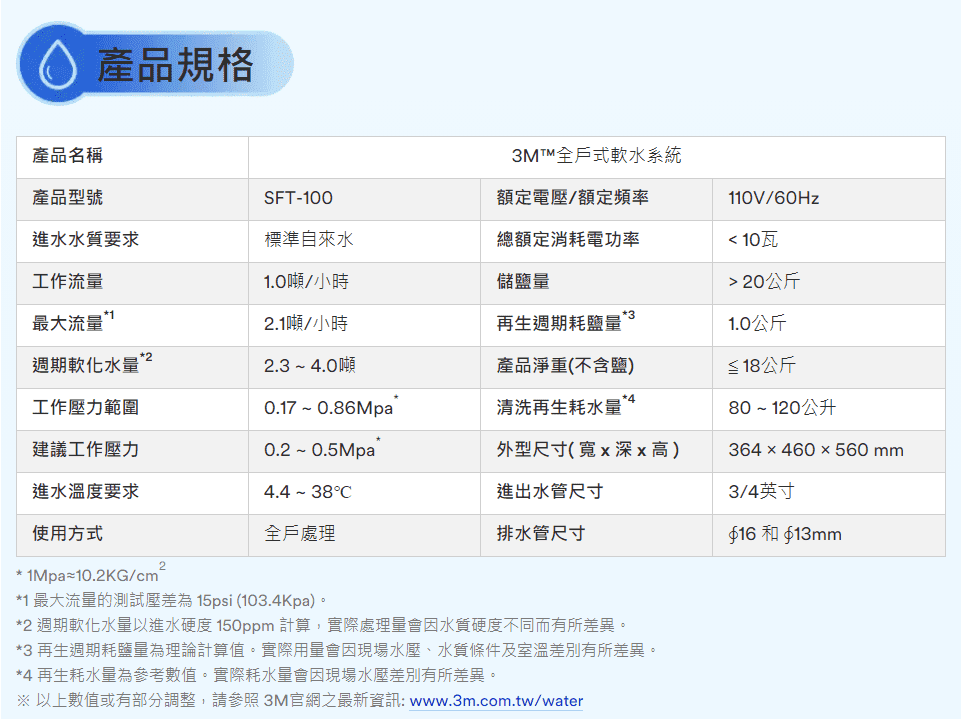Click the 4.4 ~ 38℃ temperature value

[x=307, y=492]
